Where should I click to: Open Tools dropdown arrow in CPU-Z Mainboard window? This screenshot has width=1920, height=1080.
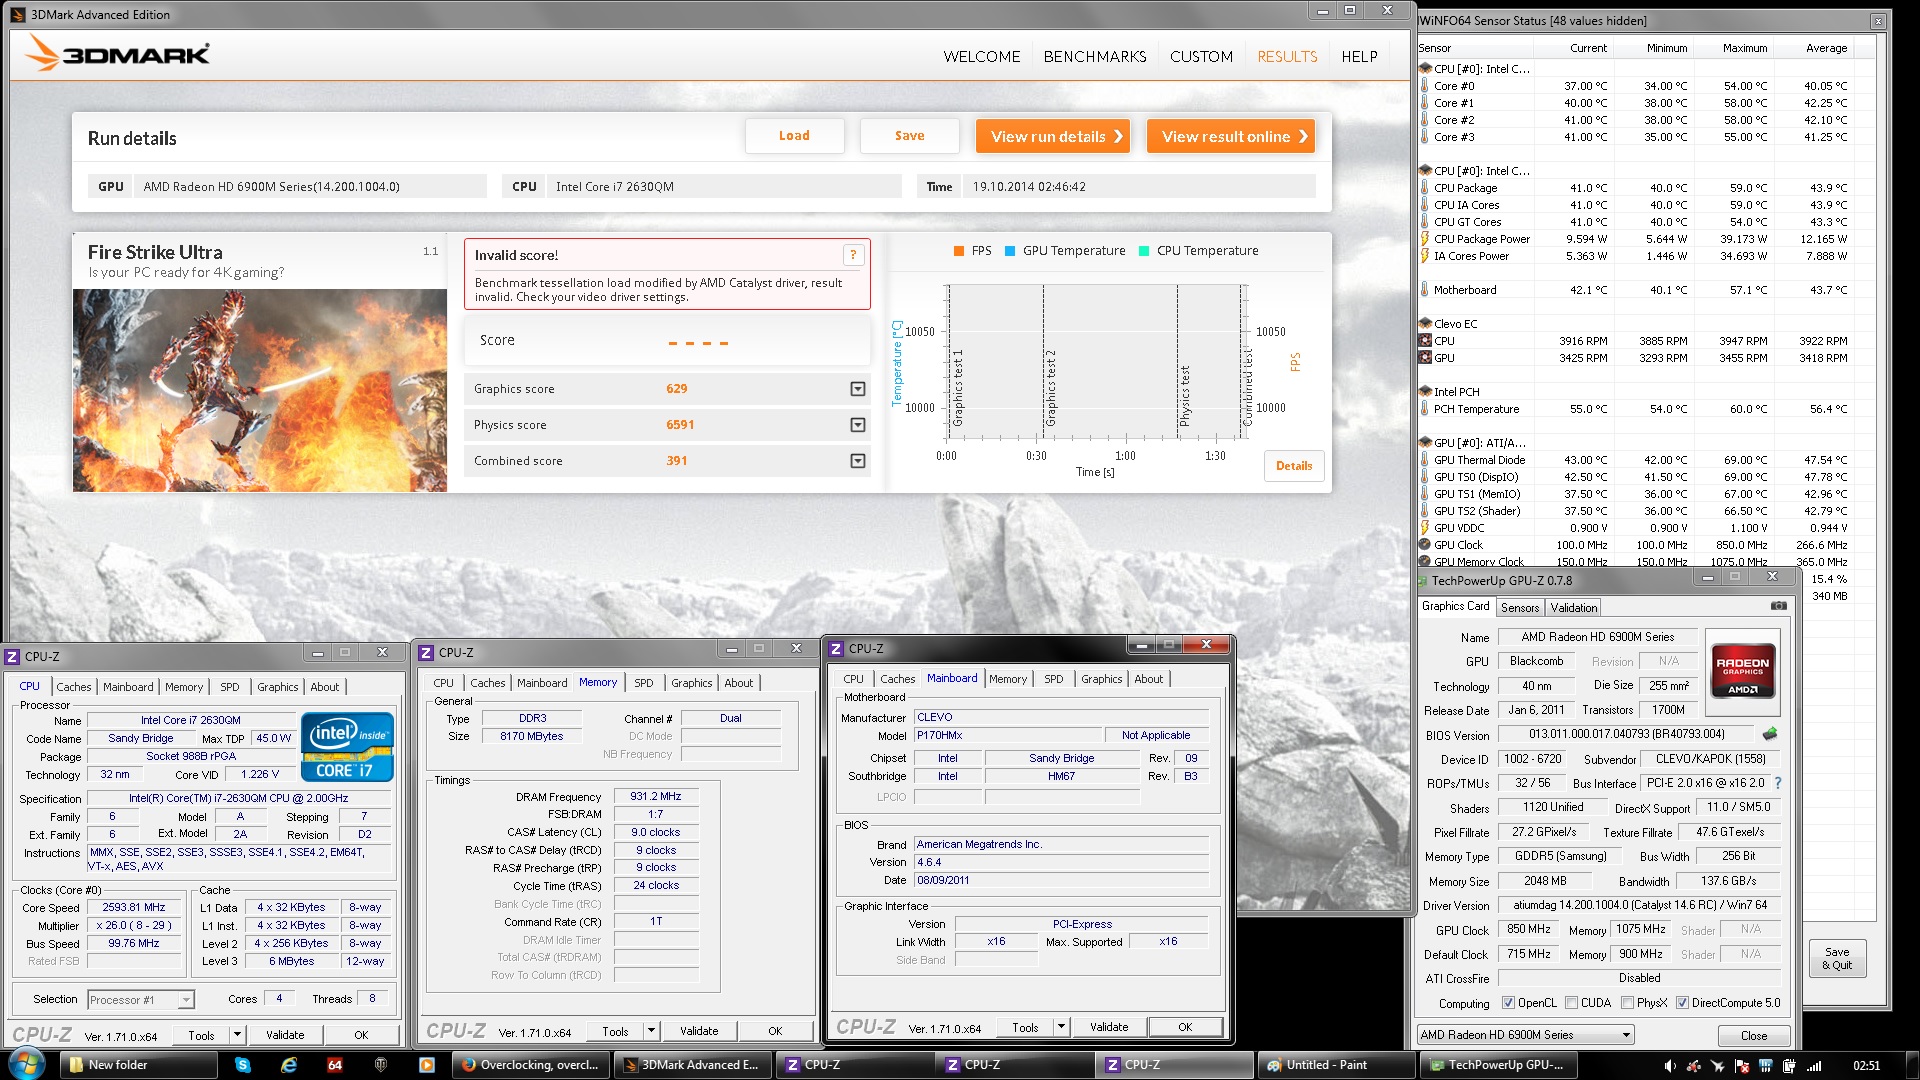coord(1061,1027)
